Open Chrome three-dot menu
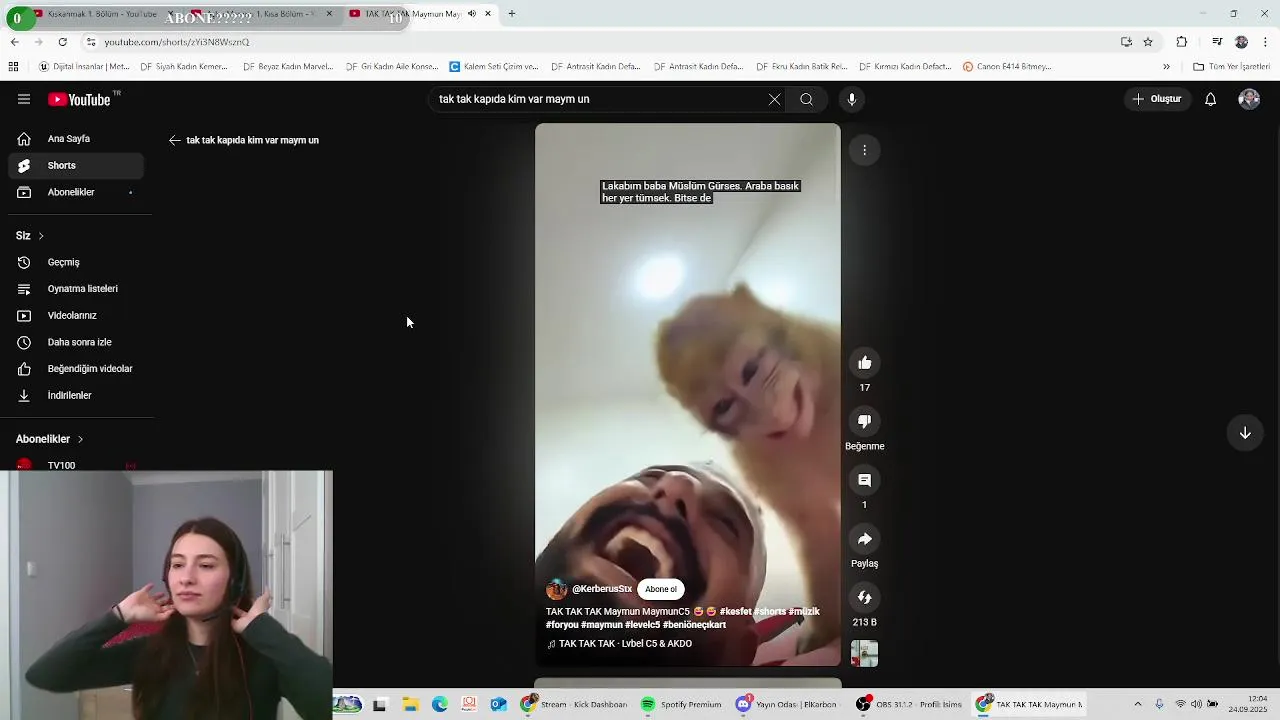This screenshot has height=720, width=1280. tap(1265, 42)
